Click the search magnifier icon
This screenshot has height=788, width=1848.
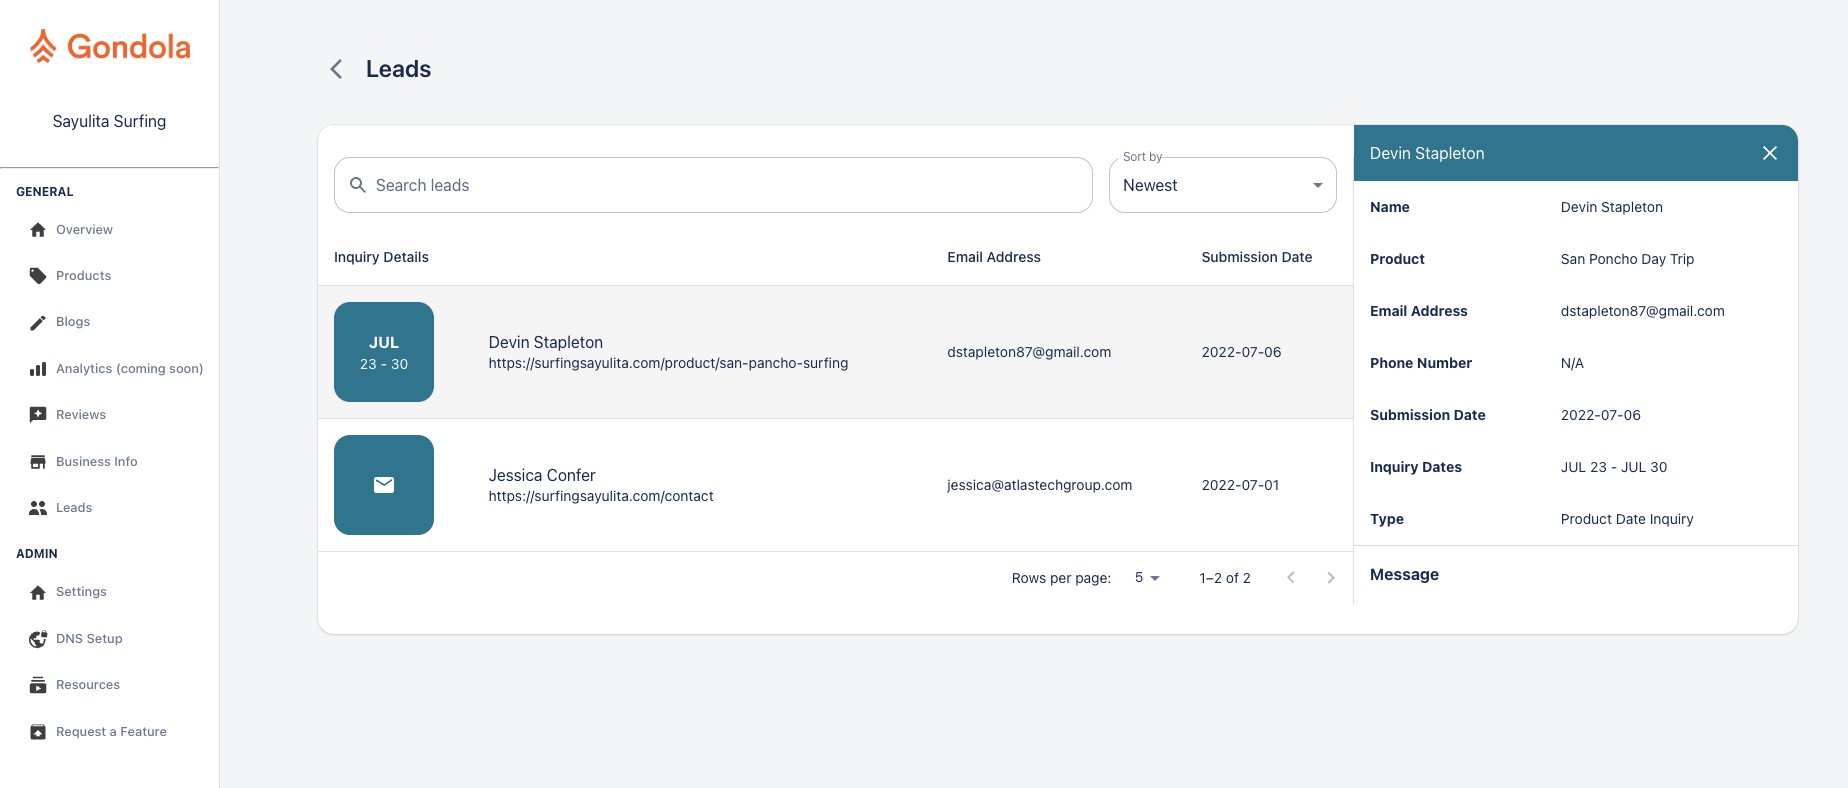click(x=357, y=185)
